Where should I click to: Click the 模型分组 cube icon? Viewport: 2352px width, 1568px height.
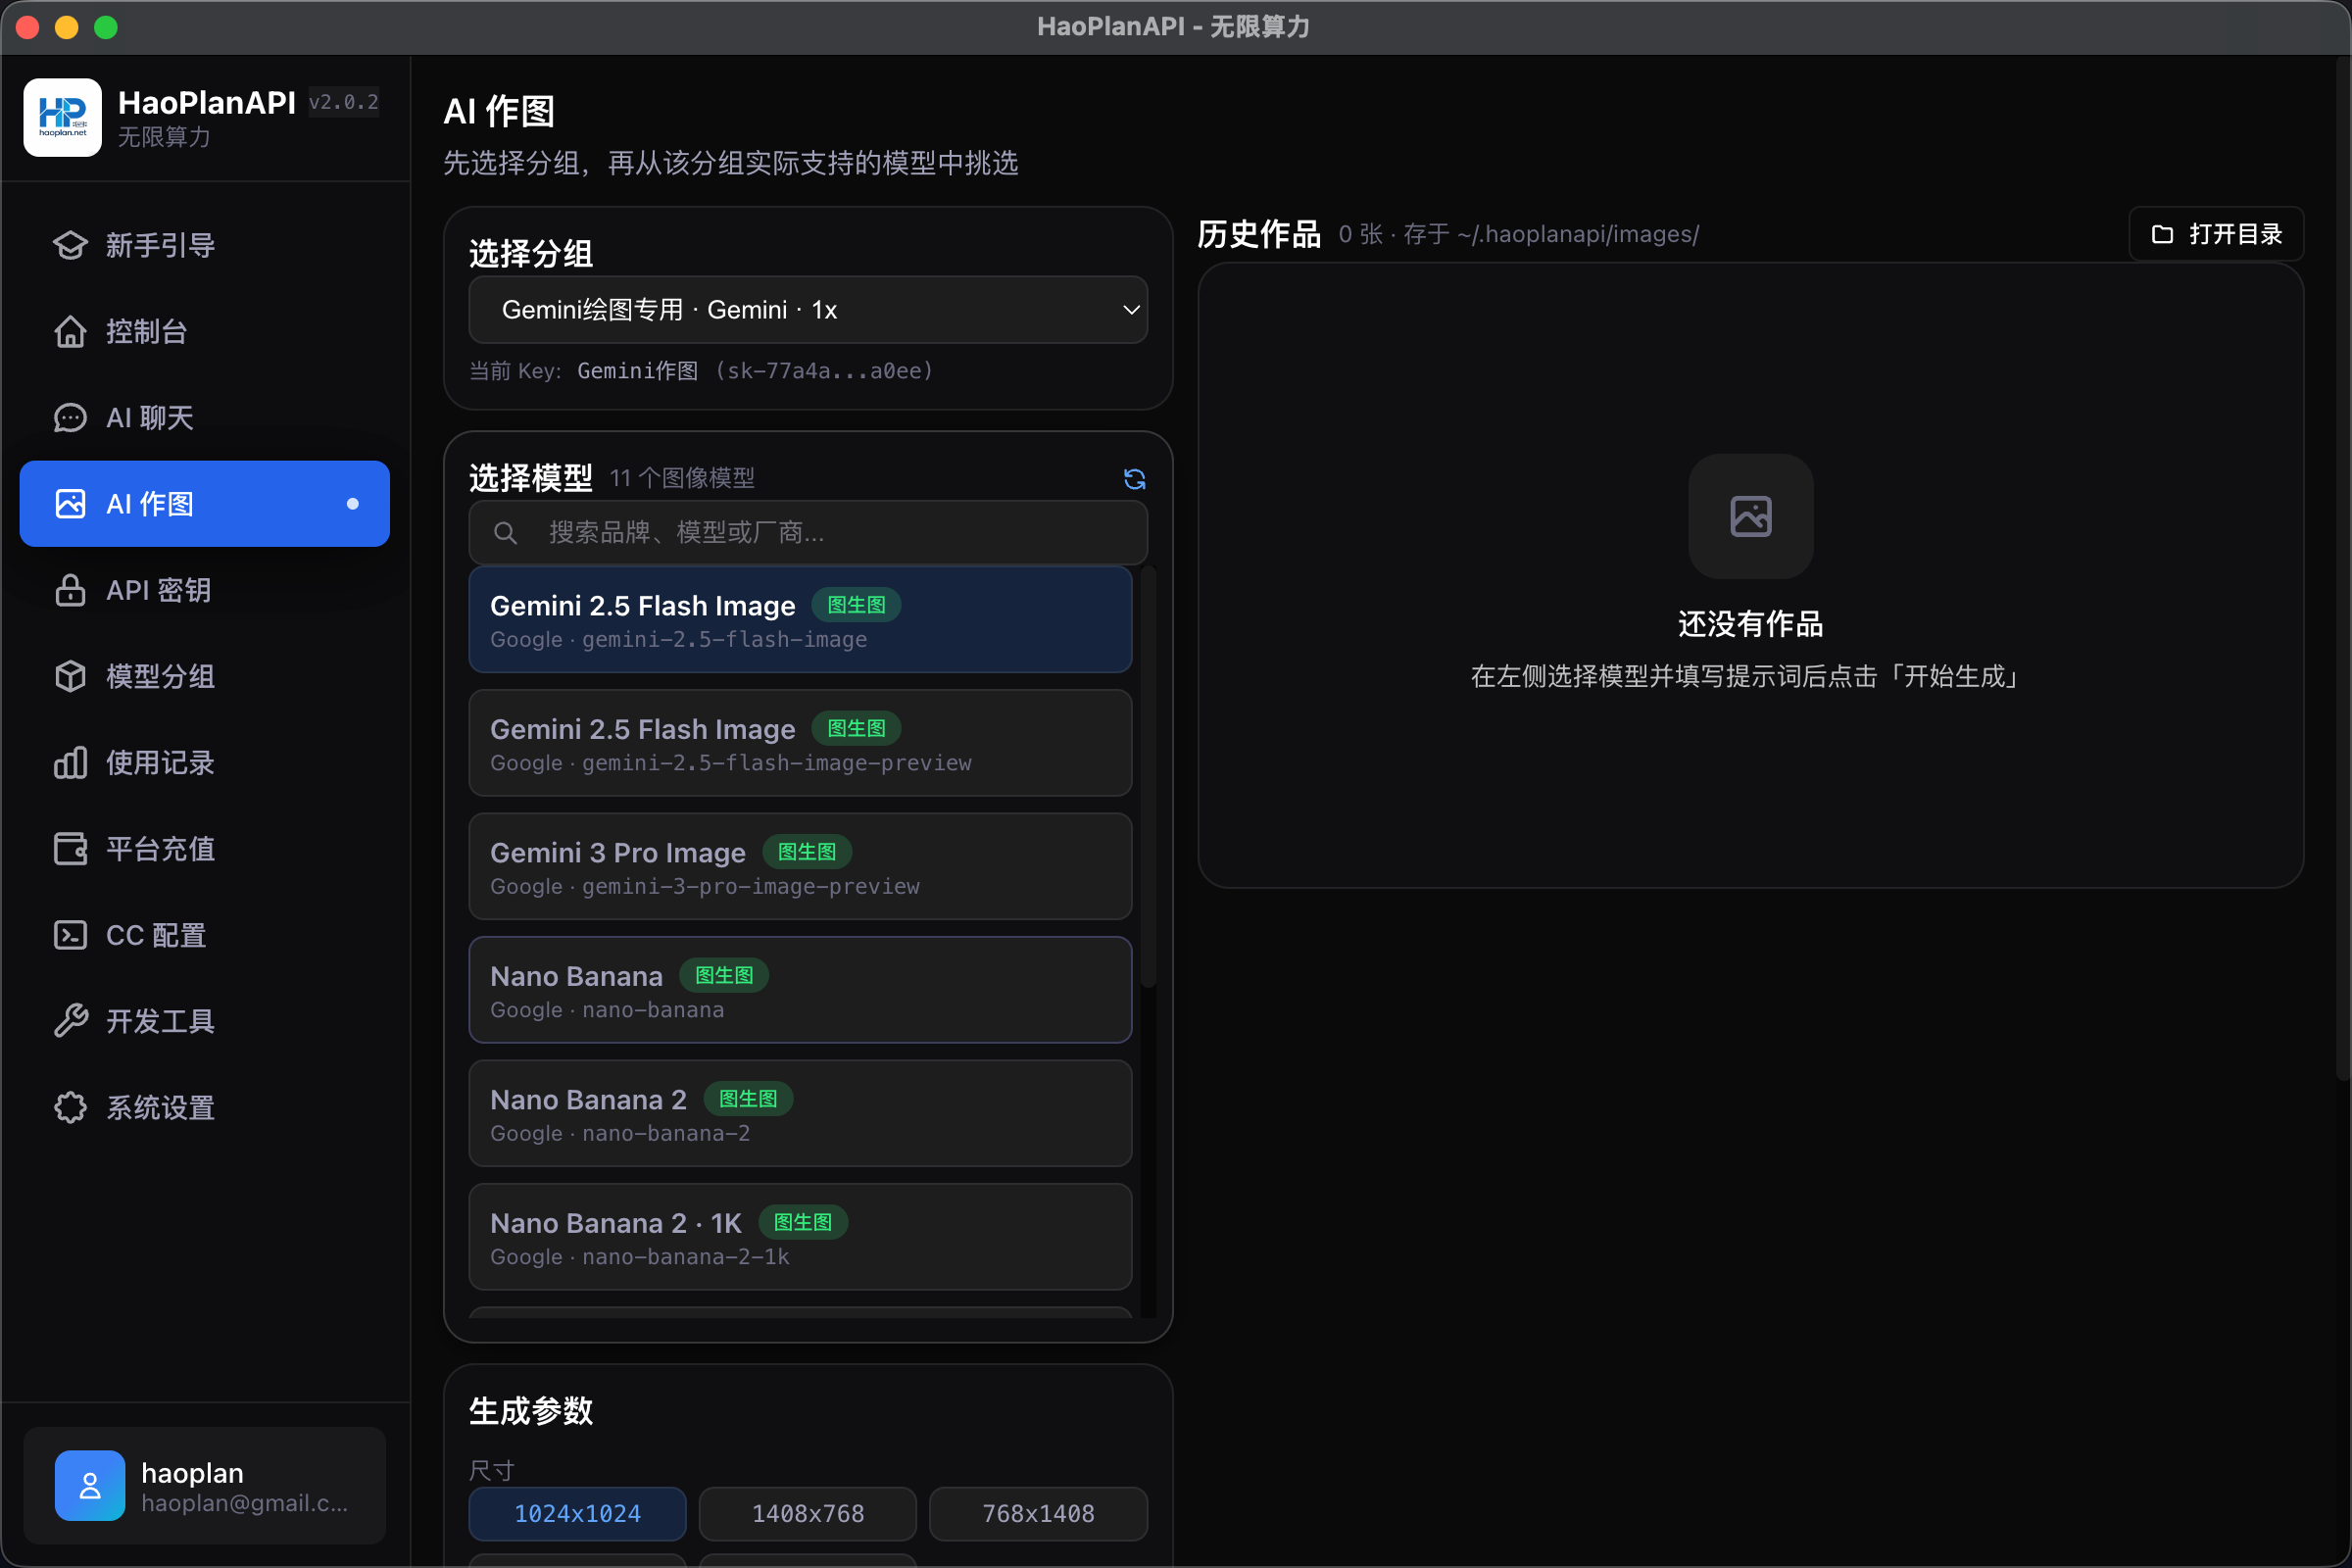coord(70,676)
